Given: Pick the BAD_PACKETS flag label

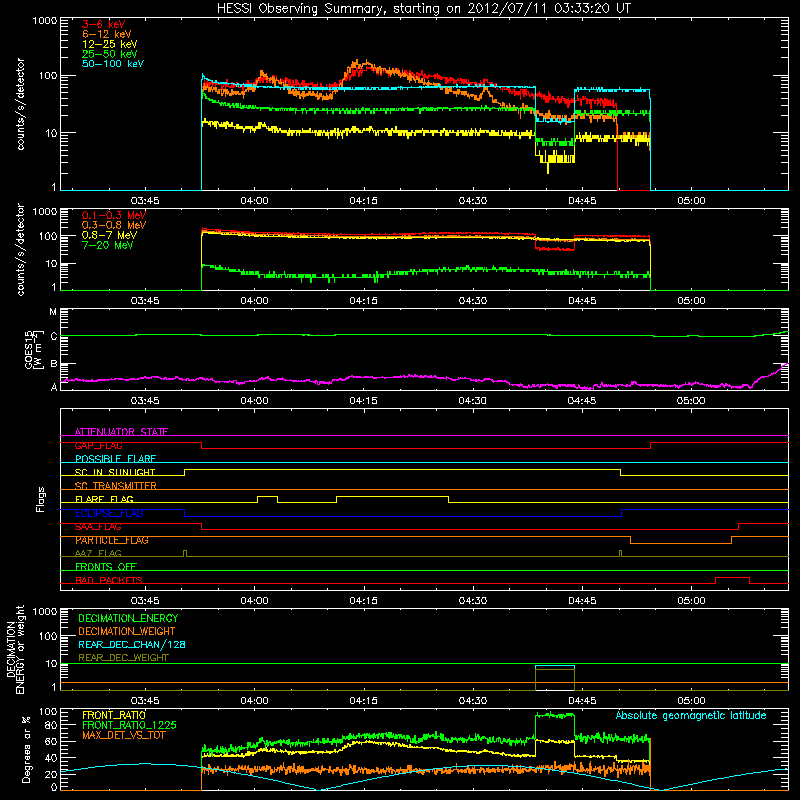Looking at the screenshot, I should [x=109, y=580].
